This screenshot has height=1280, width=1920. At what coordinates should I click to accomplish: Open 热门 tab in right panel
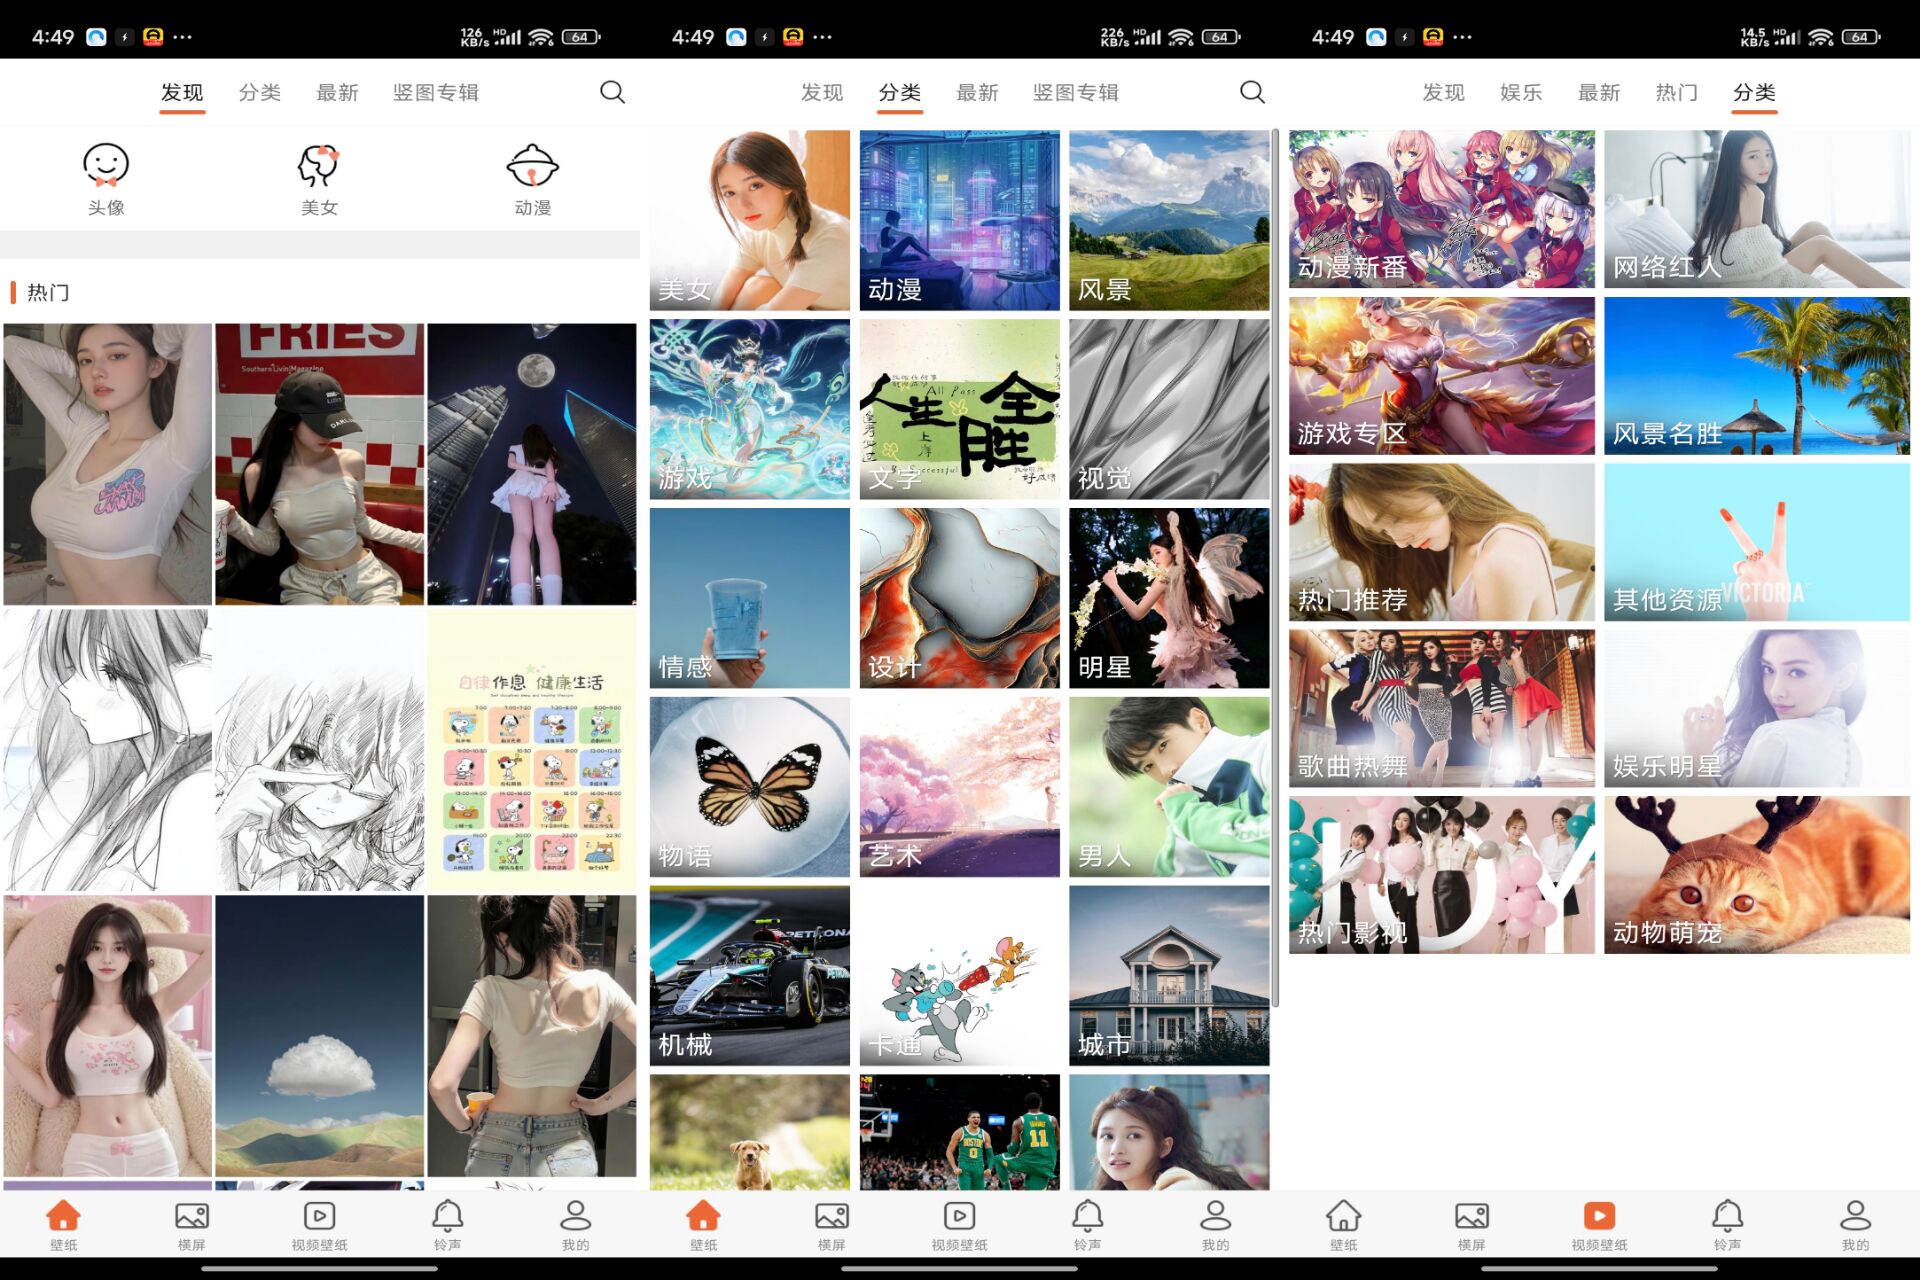1676,92
